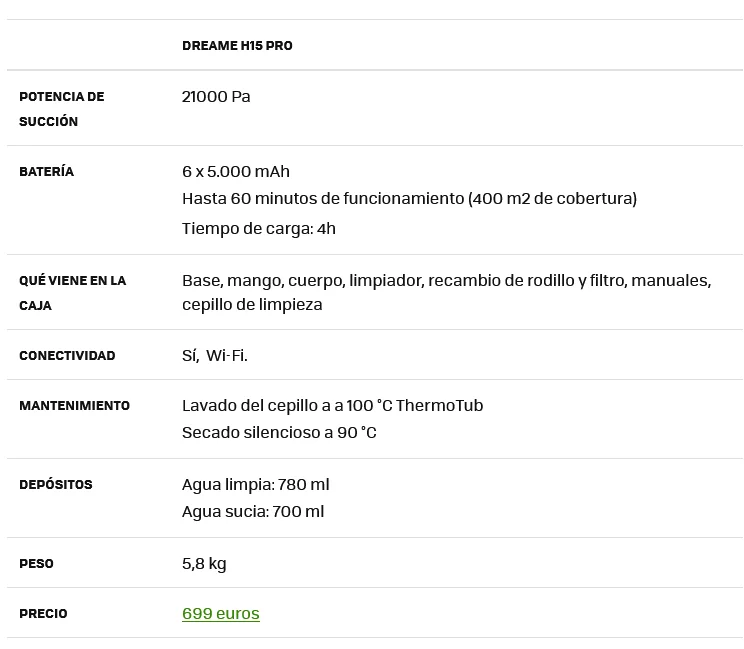Viewport: 744px width, 649px height.
Task: Click the Agua sucia: 700 ml text
Action: tap(252, 511)
